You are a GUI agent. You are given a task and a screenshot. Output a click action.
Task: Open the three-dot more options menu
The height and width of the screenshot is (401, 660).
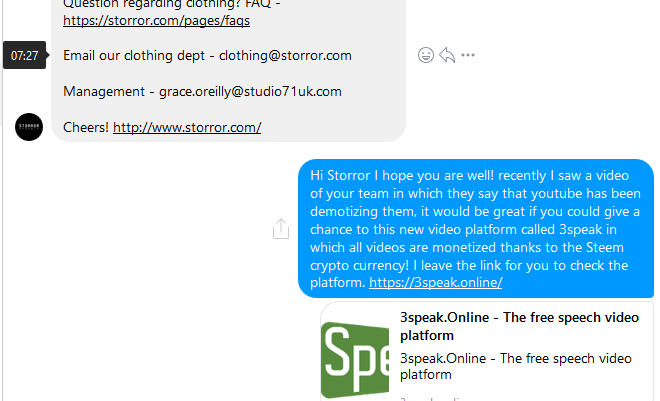[x=468, y=55]
